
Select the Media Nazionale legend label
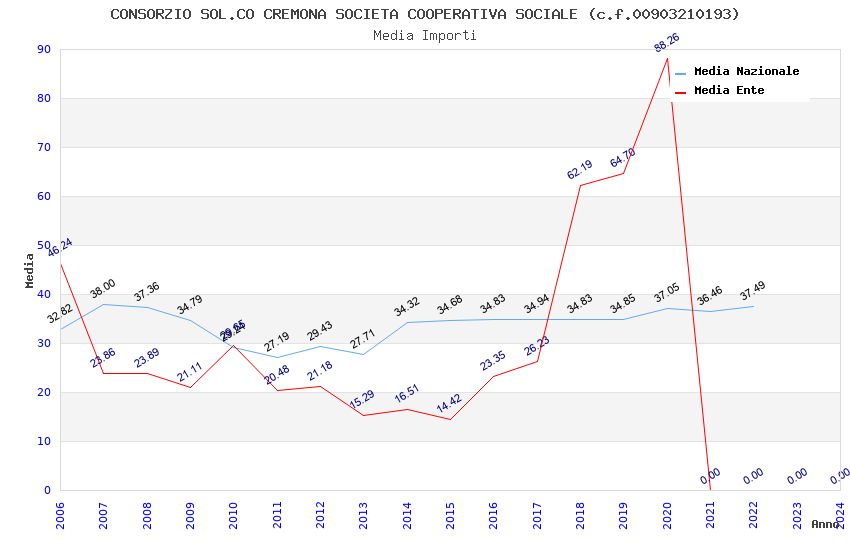click(746, 71)
